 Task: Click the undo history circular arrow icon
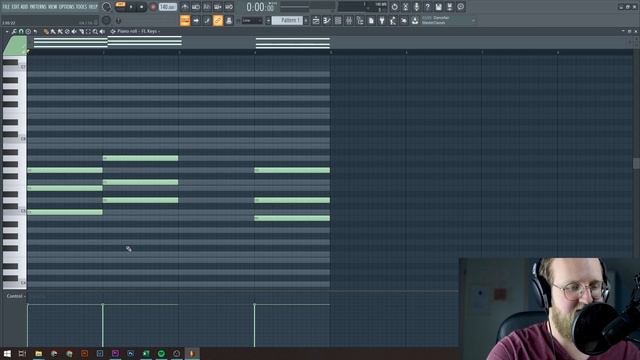click(x=394, y=7)
